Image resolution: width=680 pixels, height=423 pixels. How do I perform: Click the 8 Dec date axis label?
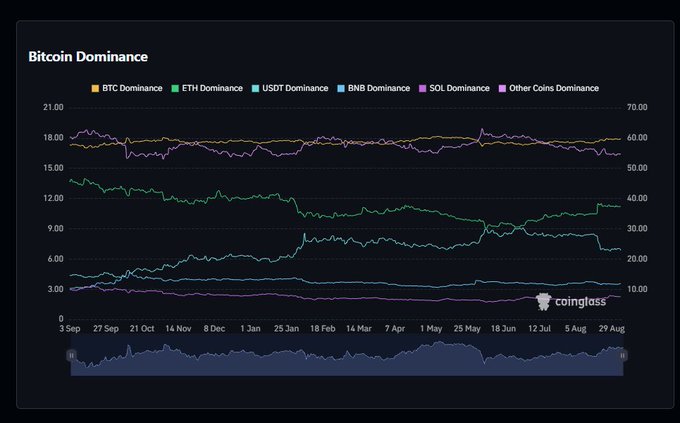tap(214, 329)
